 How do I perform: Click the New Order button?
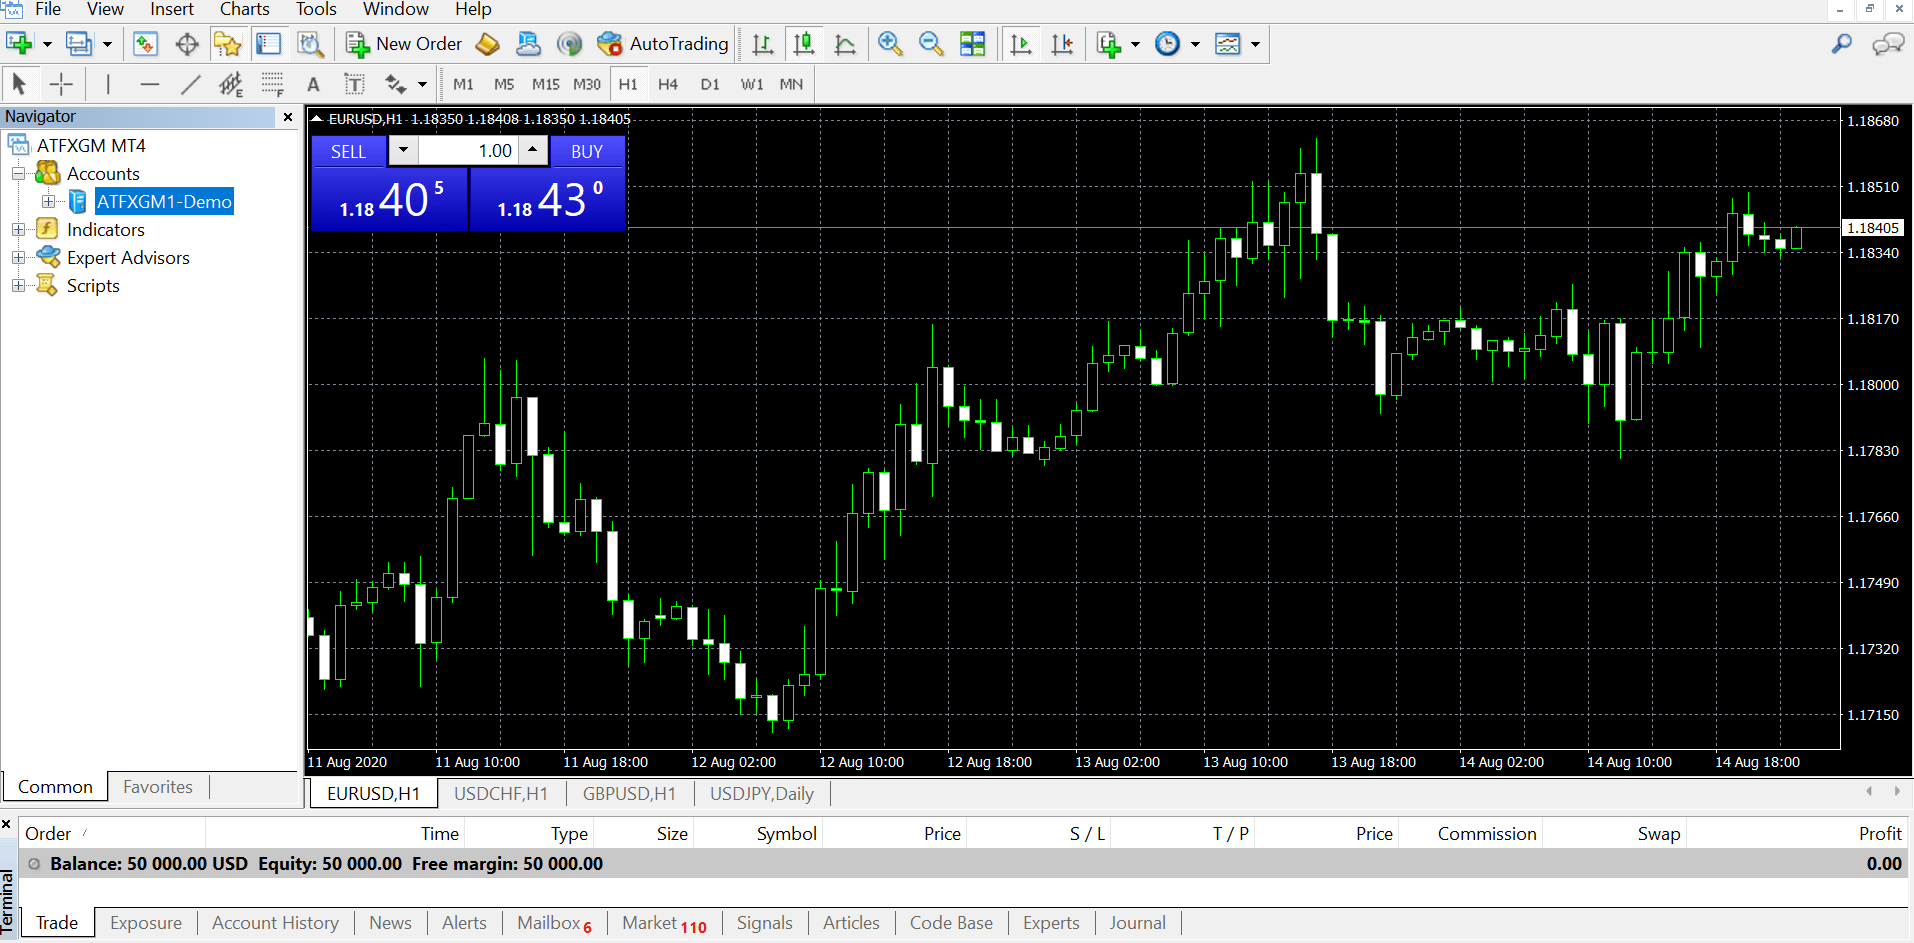[x=404, y=44]
